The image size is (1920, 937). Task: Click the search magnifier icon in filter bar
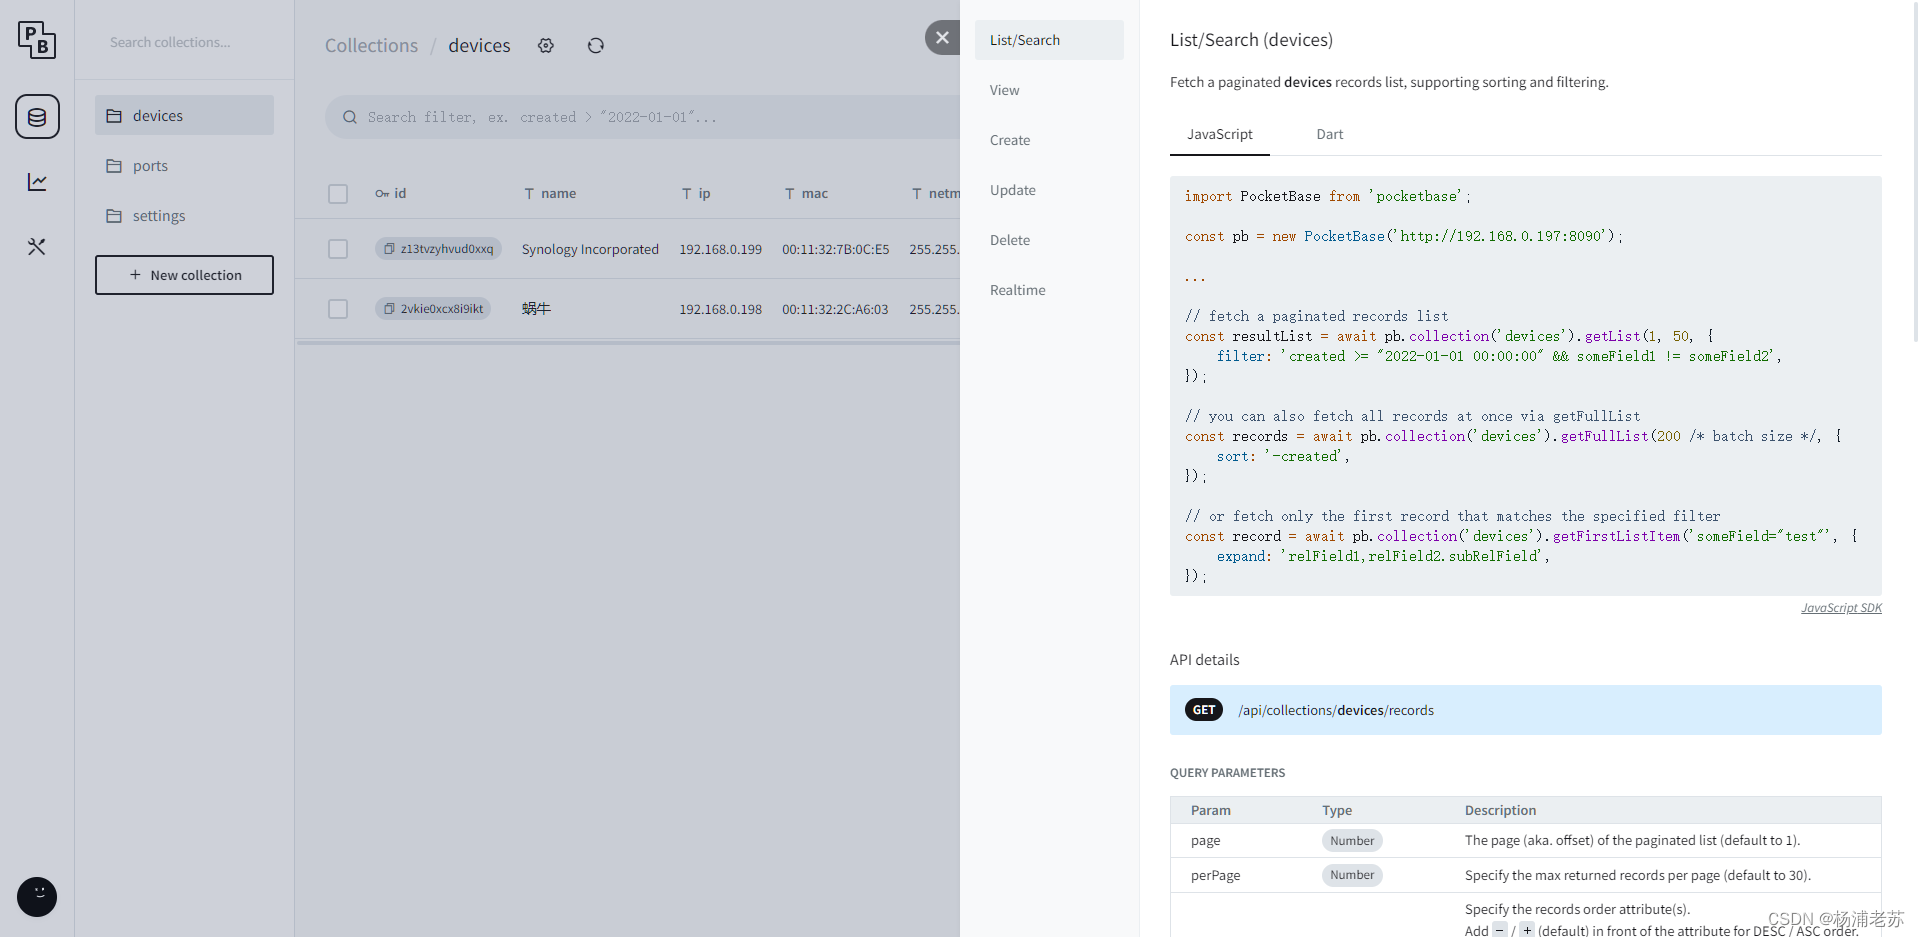(x=350, y=117)
